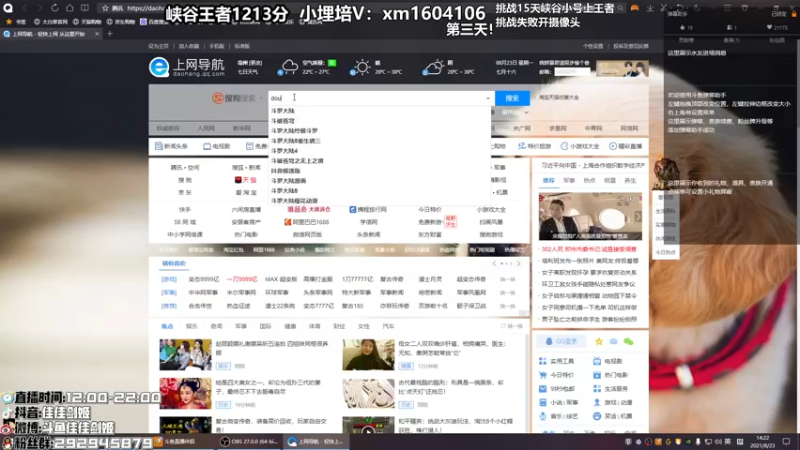Switch to 上网导航 browser taskbar button

(316, 442)
